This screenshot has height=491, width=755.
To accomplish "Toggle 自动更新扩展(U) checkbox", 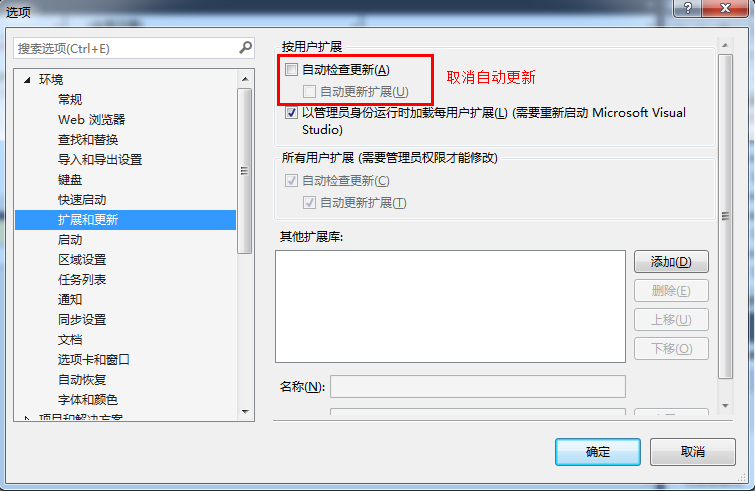I will pos(309,91).
